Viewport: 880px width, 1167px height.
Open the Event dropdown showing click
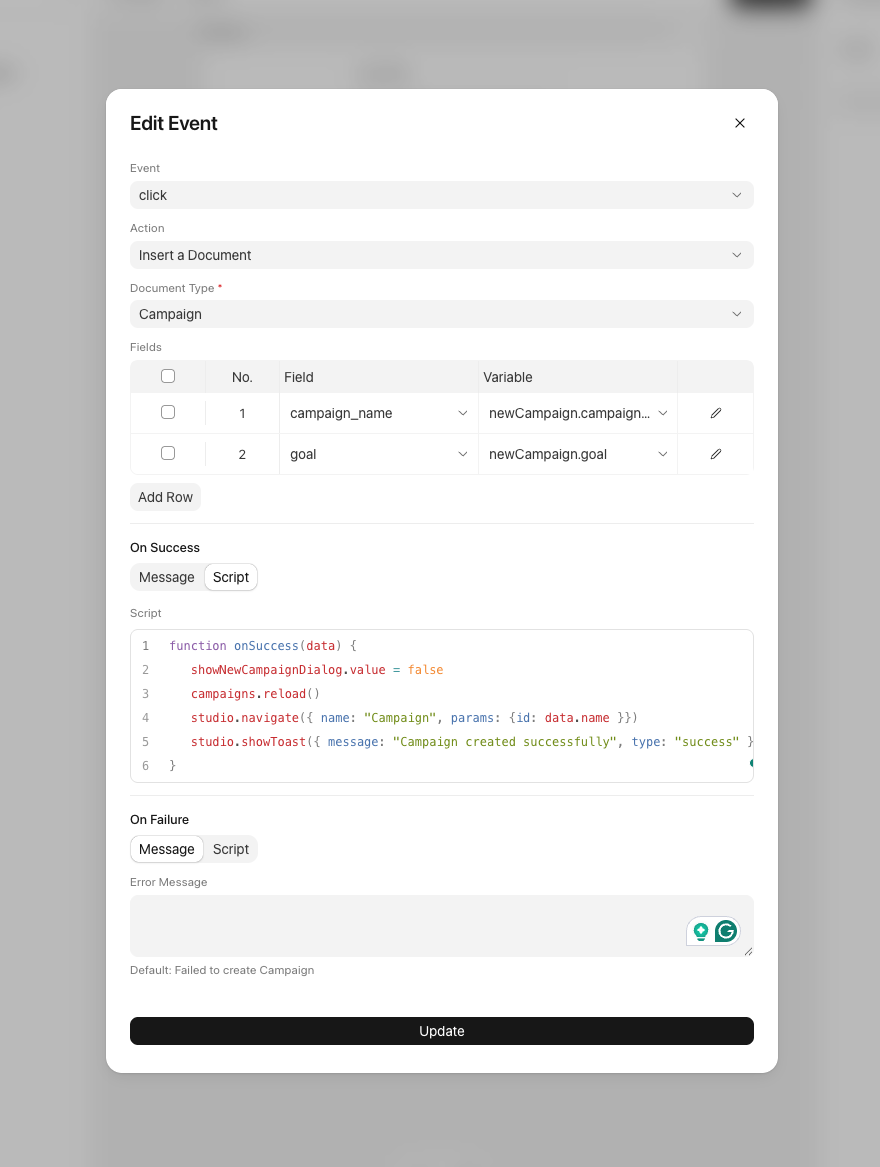click(x=441, y=195)
